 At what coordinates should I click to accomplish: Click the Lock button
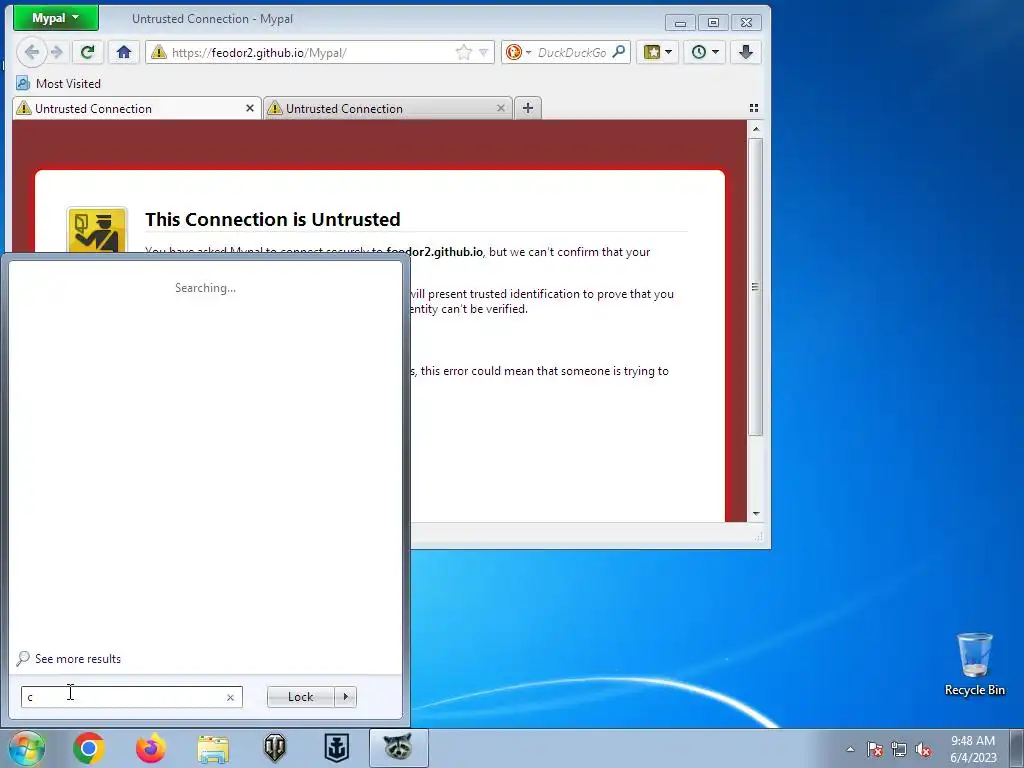pos(300,697)
